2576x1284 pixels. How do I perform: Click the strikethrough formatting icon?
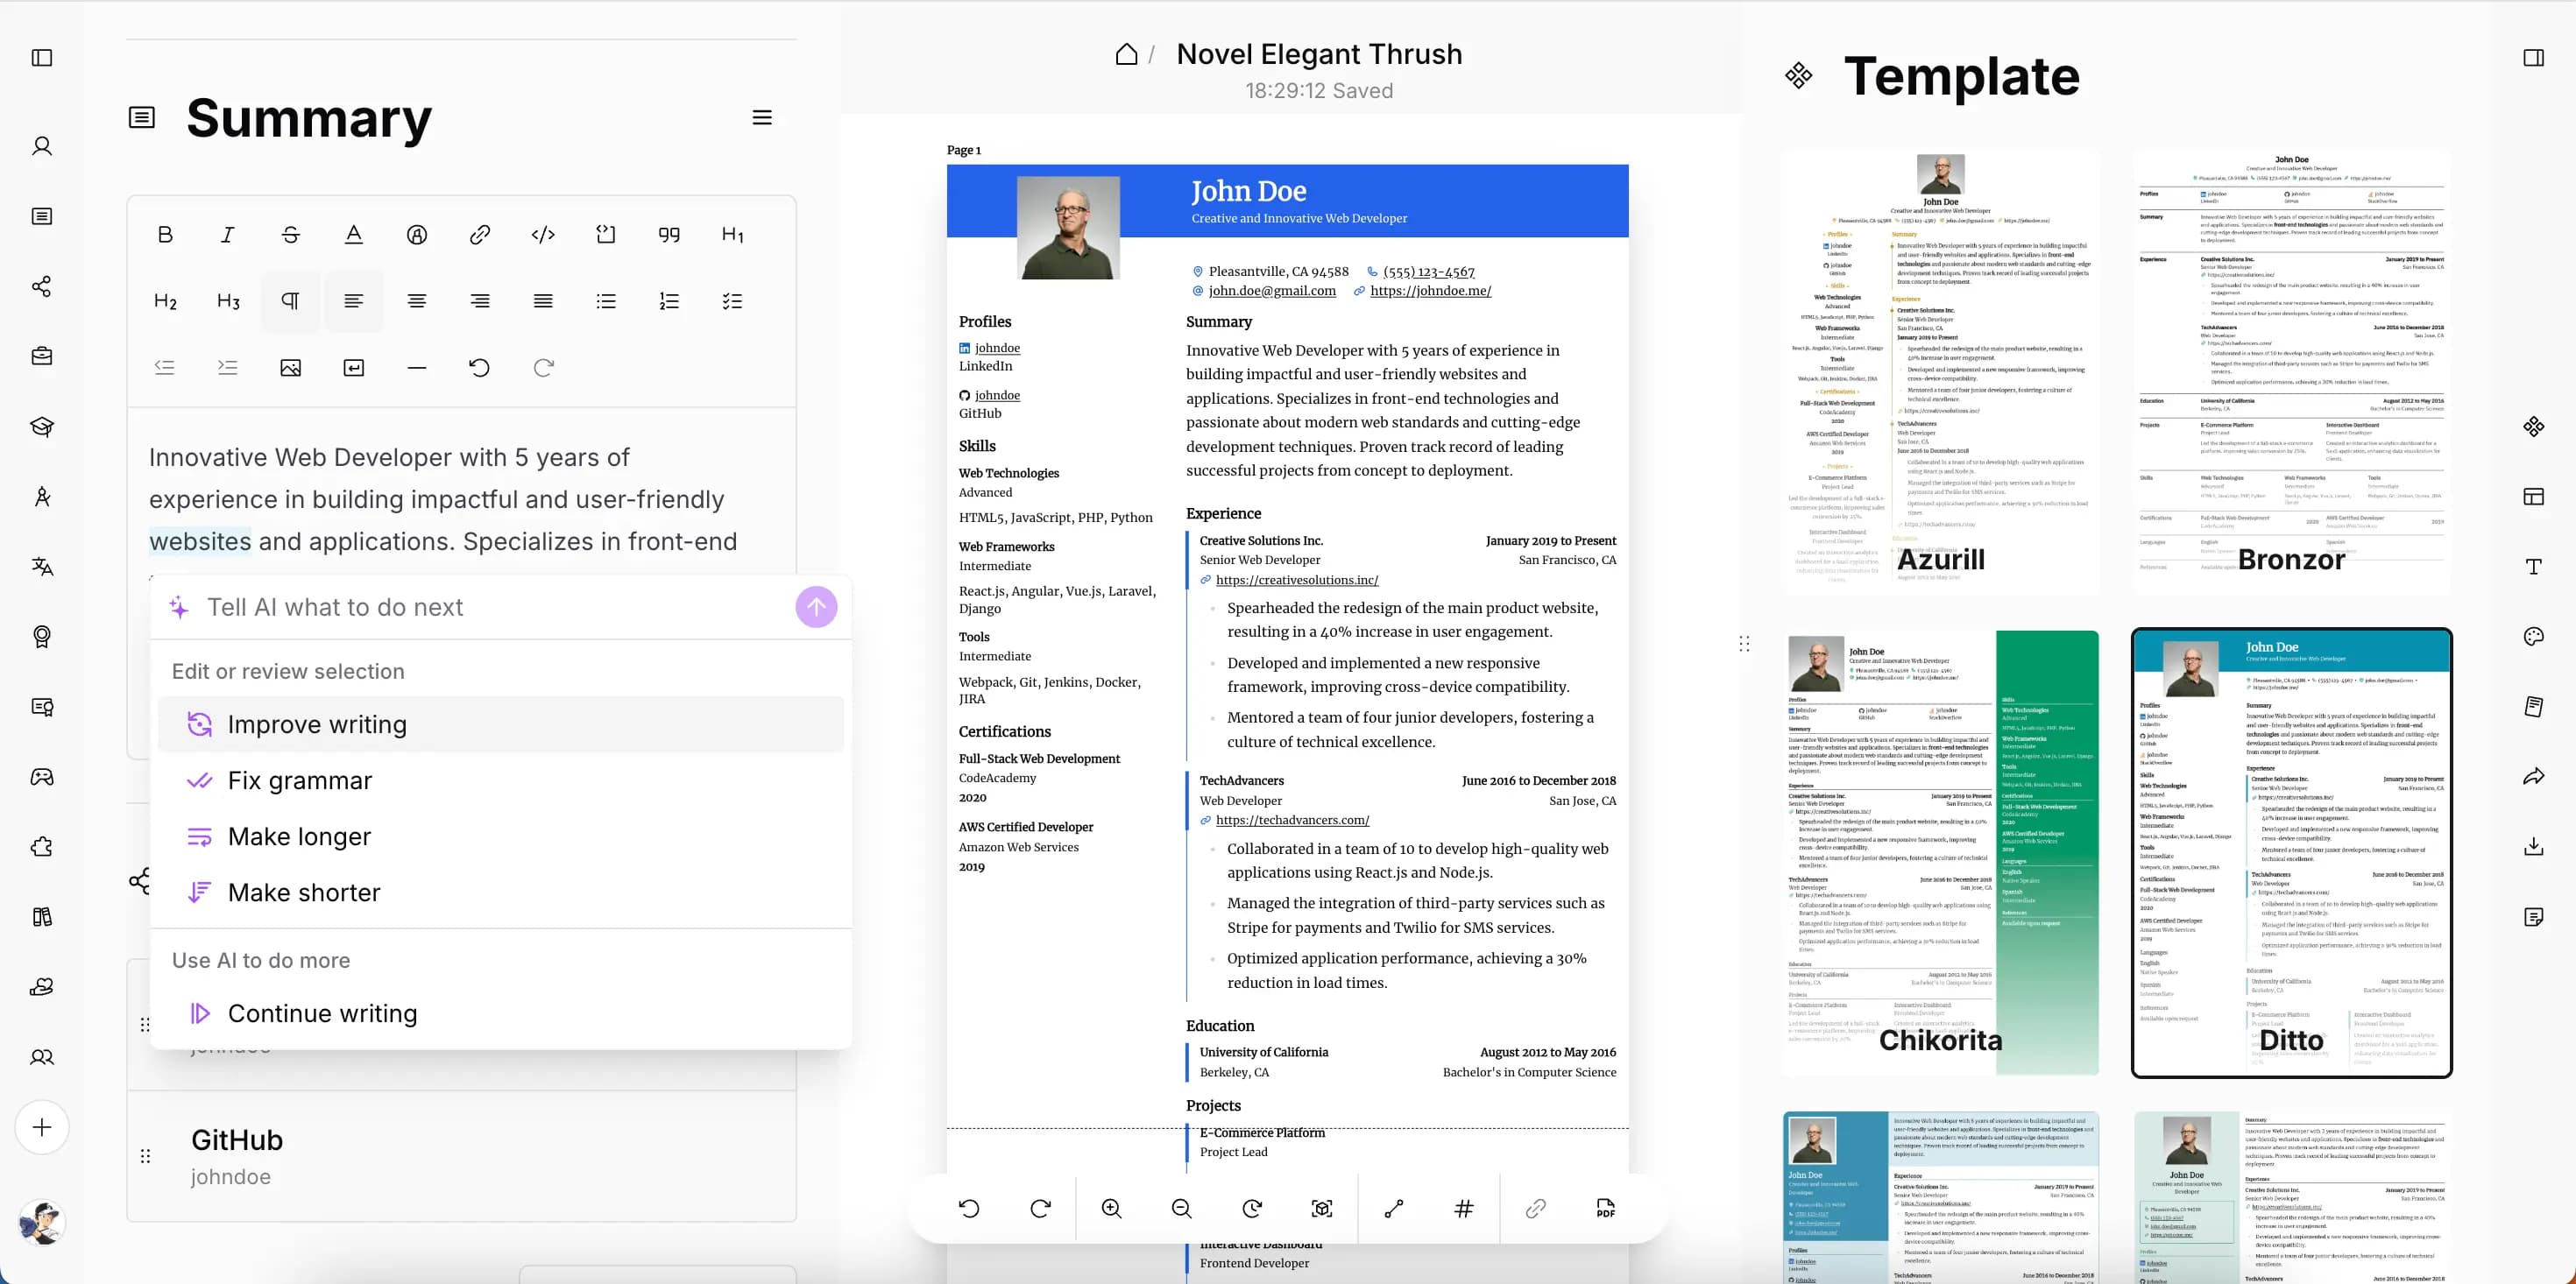coord(291,235)
